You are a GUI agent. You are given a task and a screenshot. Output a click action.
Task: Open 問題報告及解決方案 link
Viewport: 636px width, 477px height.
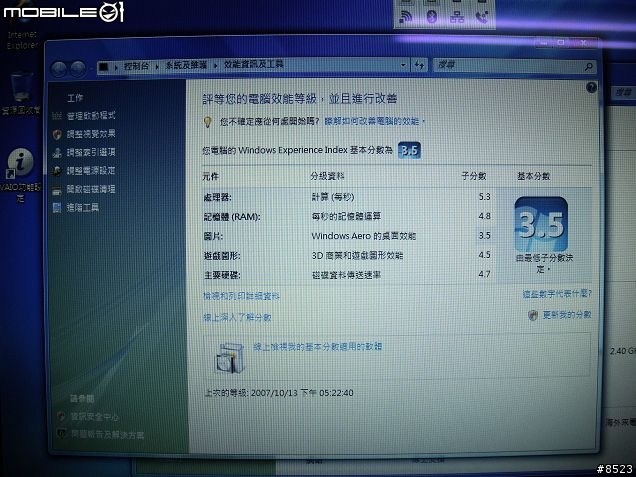click(107, 434)
